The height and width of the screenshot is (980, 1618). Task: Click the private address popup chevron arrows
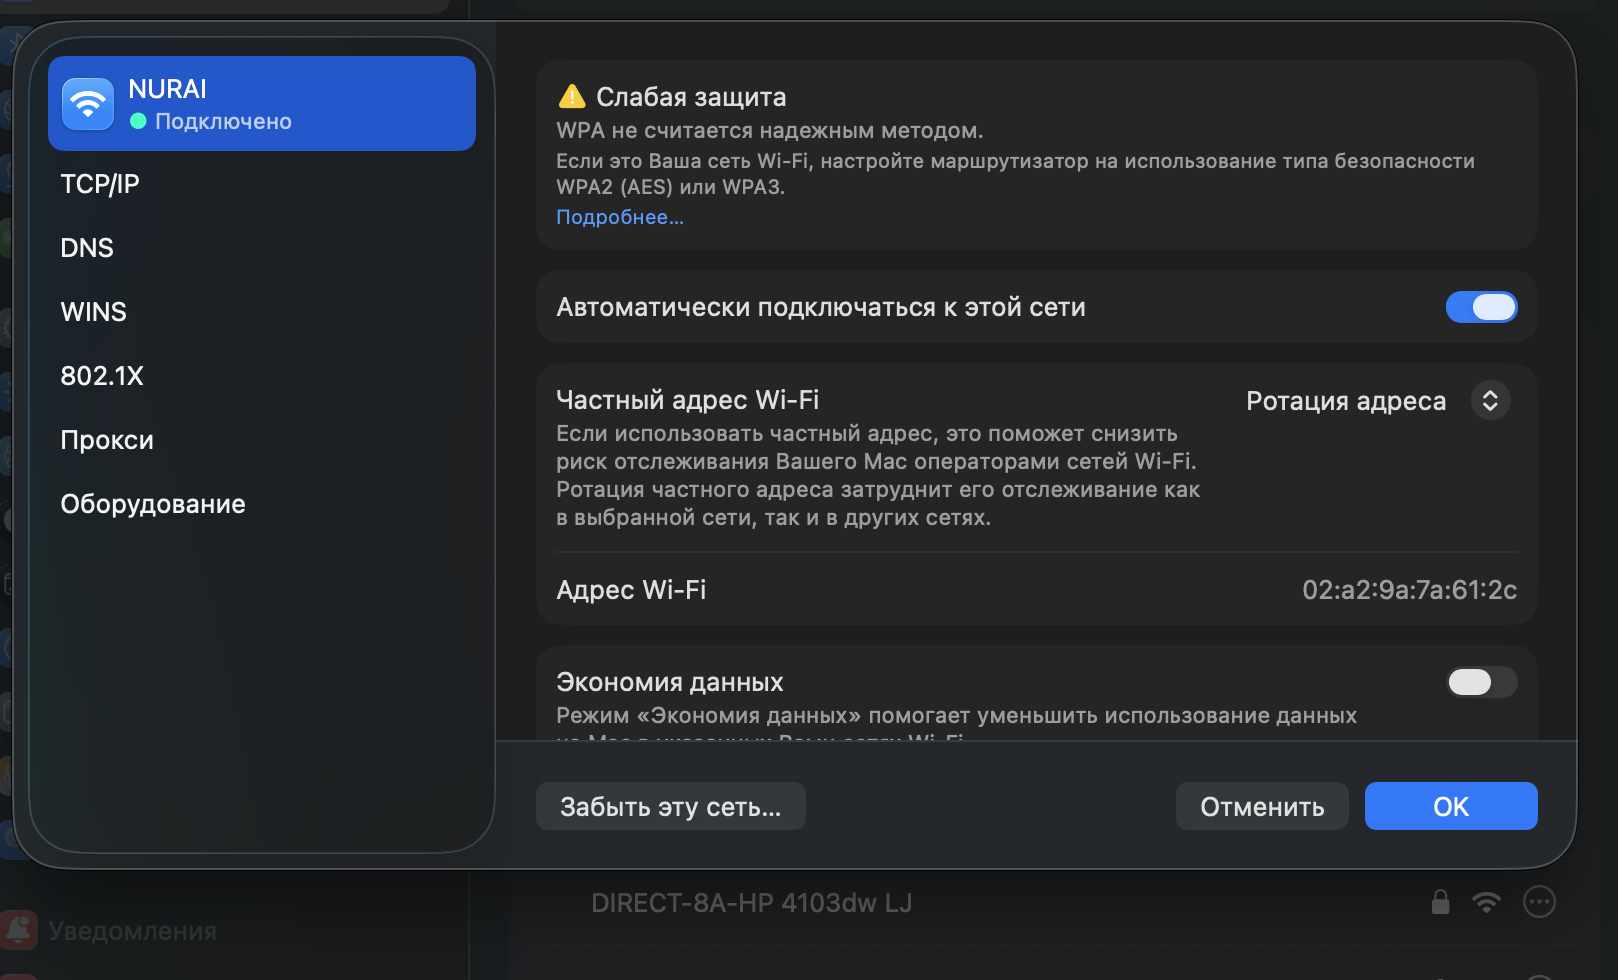point(1490,401)
